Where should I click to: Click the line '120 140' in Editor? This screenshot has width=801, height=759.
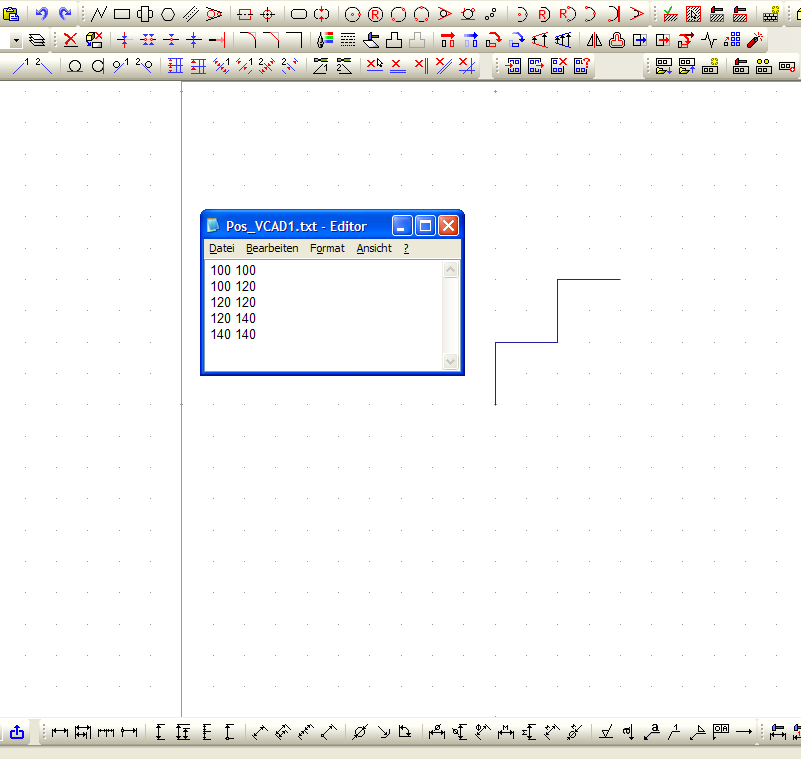[x=233, y=318]
